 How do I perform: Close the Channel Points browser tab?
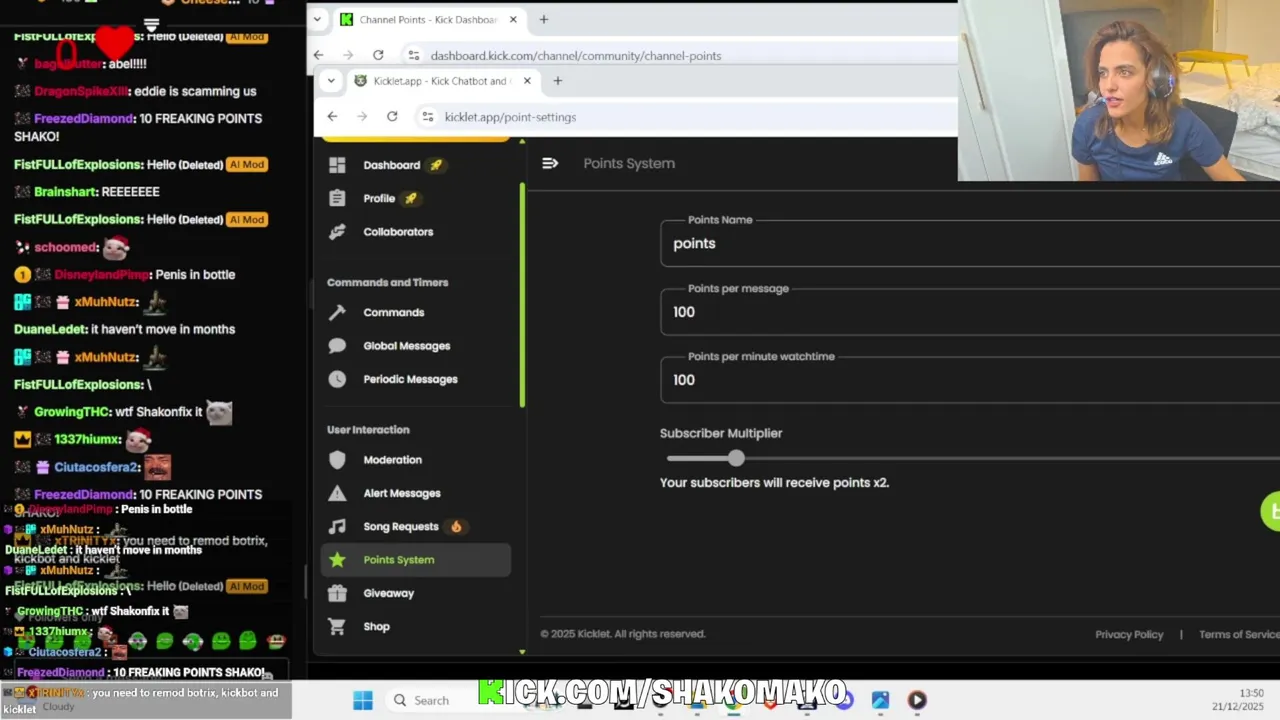513,19
